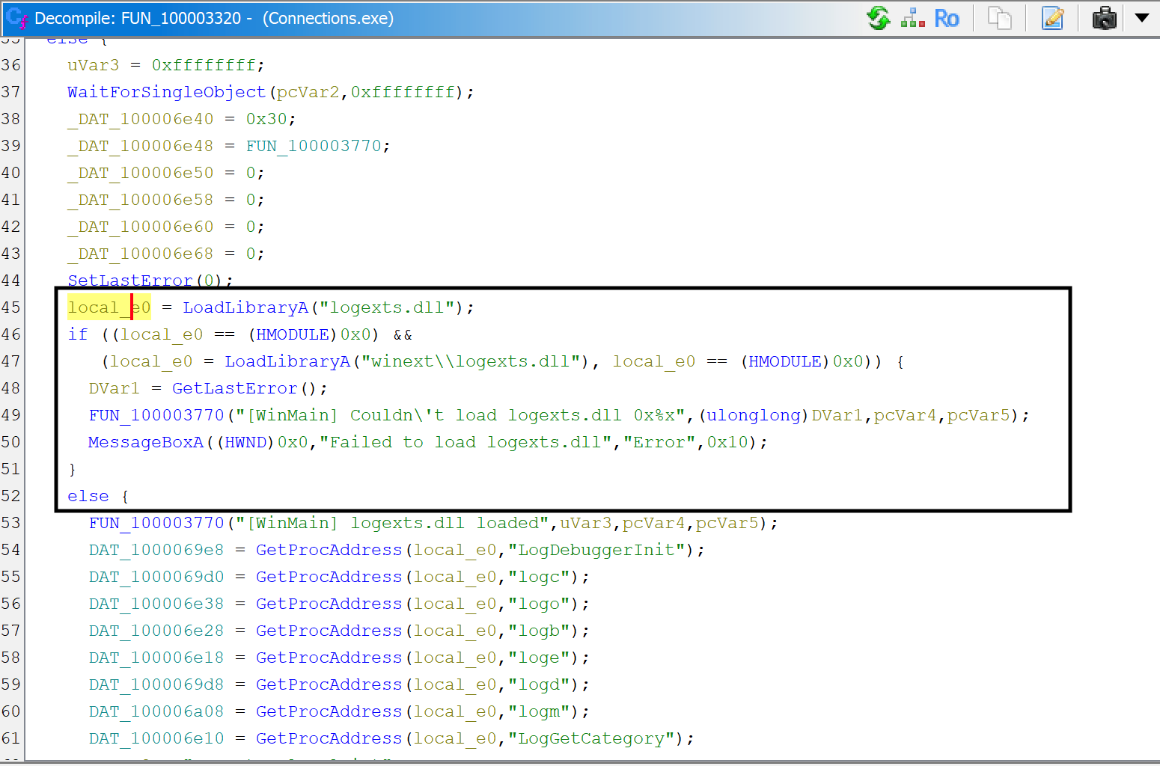Click line number 45 in the margin
This screenshot has width=1160, height=766.
coord(11,307)
